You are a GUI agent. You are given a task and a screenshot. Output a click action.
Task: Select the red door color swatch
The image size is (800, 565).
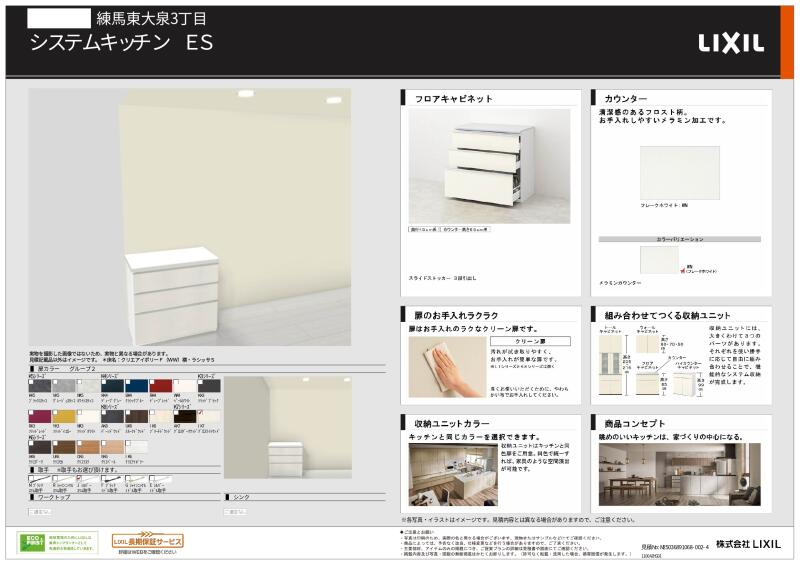[x=161, y=386]
